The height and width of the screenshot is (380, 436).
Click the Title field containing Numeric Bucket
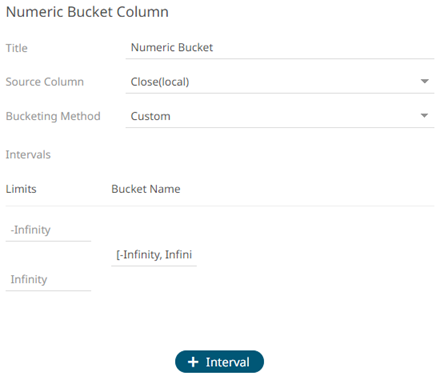tap(280, 48)
